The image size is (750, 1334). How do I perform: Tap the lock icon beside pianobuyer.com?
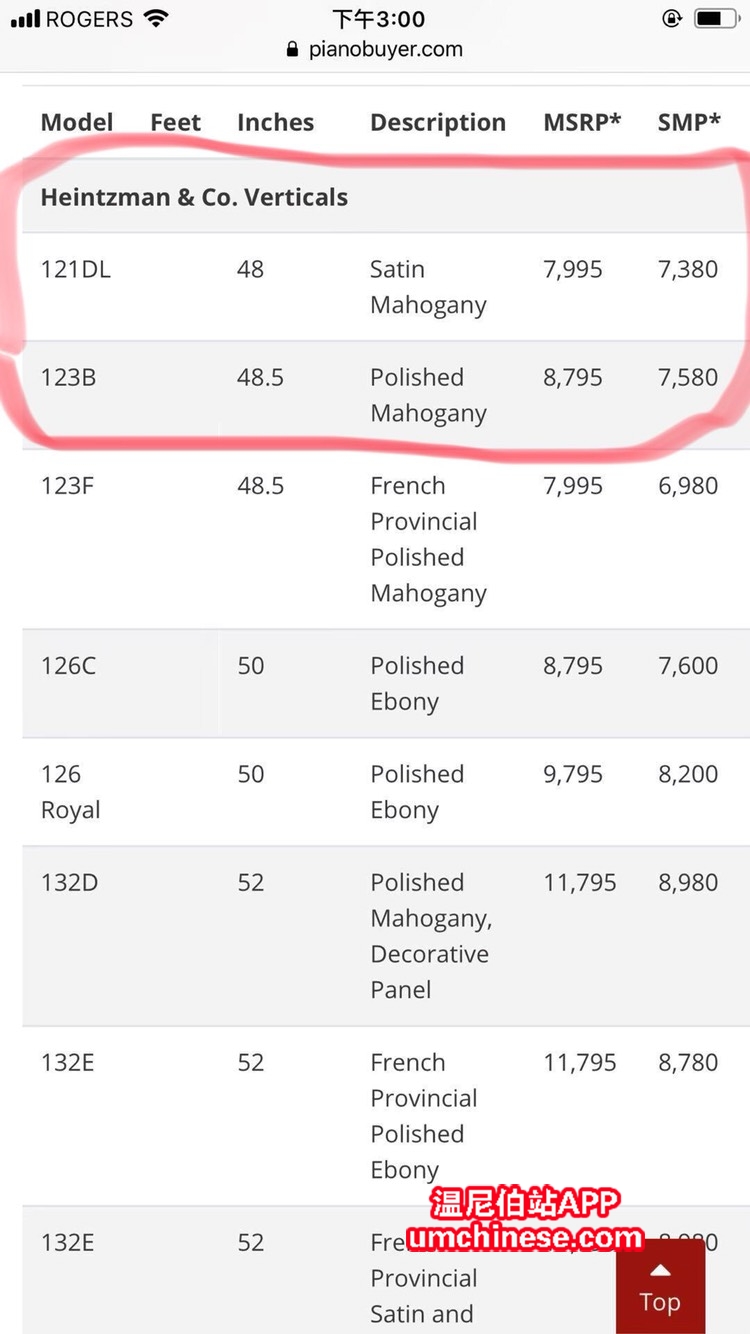tap(293, 49)
